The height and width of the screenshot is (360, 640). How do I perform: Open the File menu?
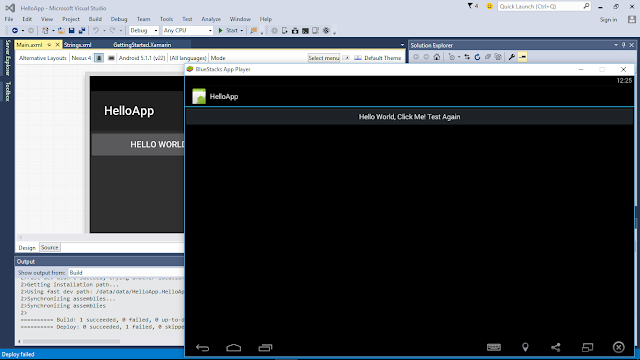[x=9, y=19]
